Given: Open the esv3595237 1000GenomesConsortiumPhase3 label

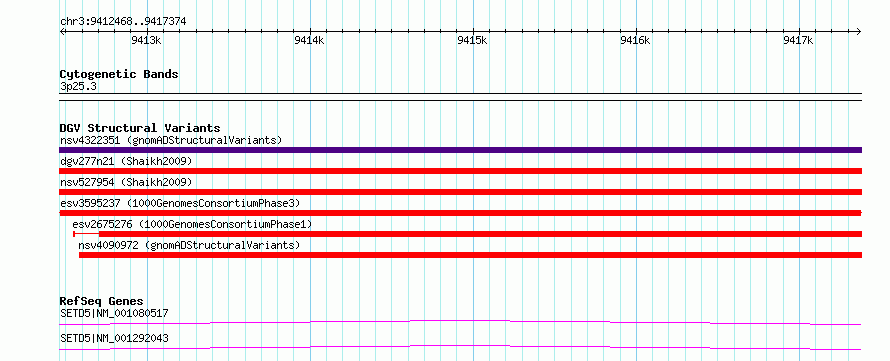Looking at the screenshot, I should click(180, 203).
